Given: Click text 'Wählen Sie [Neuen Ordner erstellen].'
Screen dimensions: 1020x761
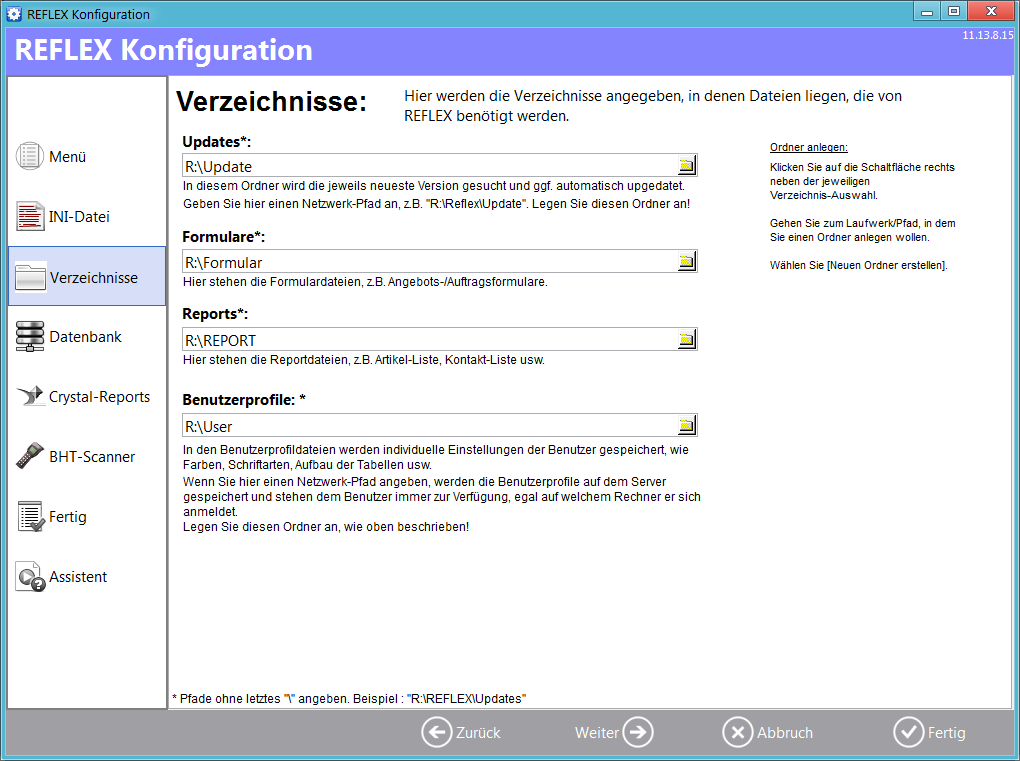Looking at the screenshot, I should [x=859, y=265].
